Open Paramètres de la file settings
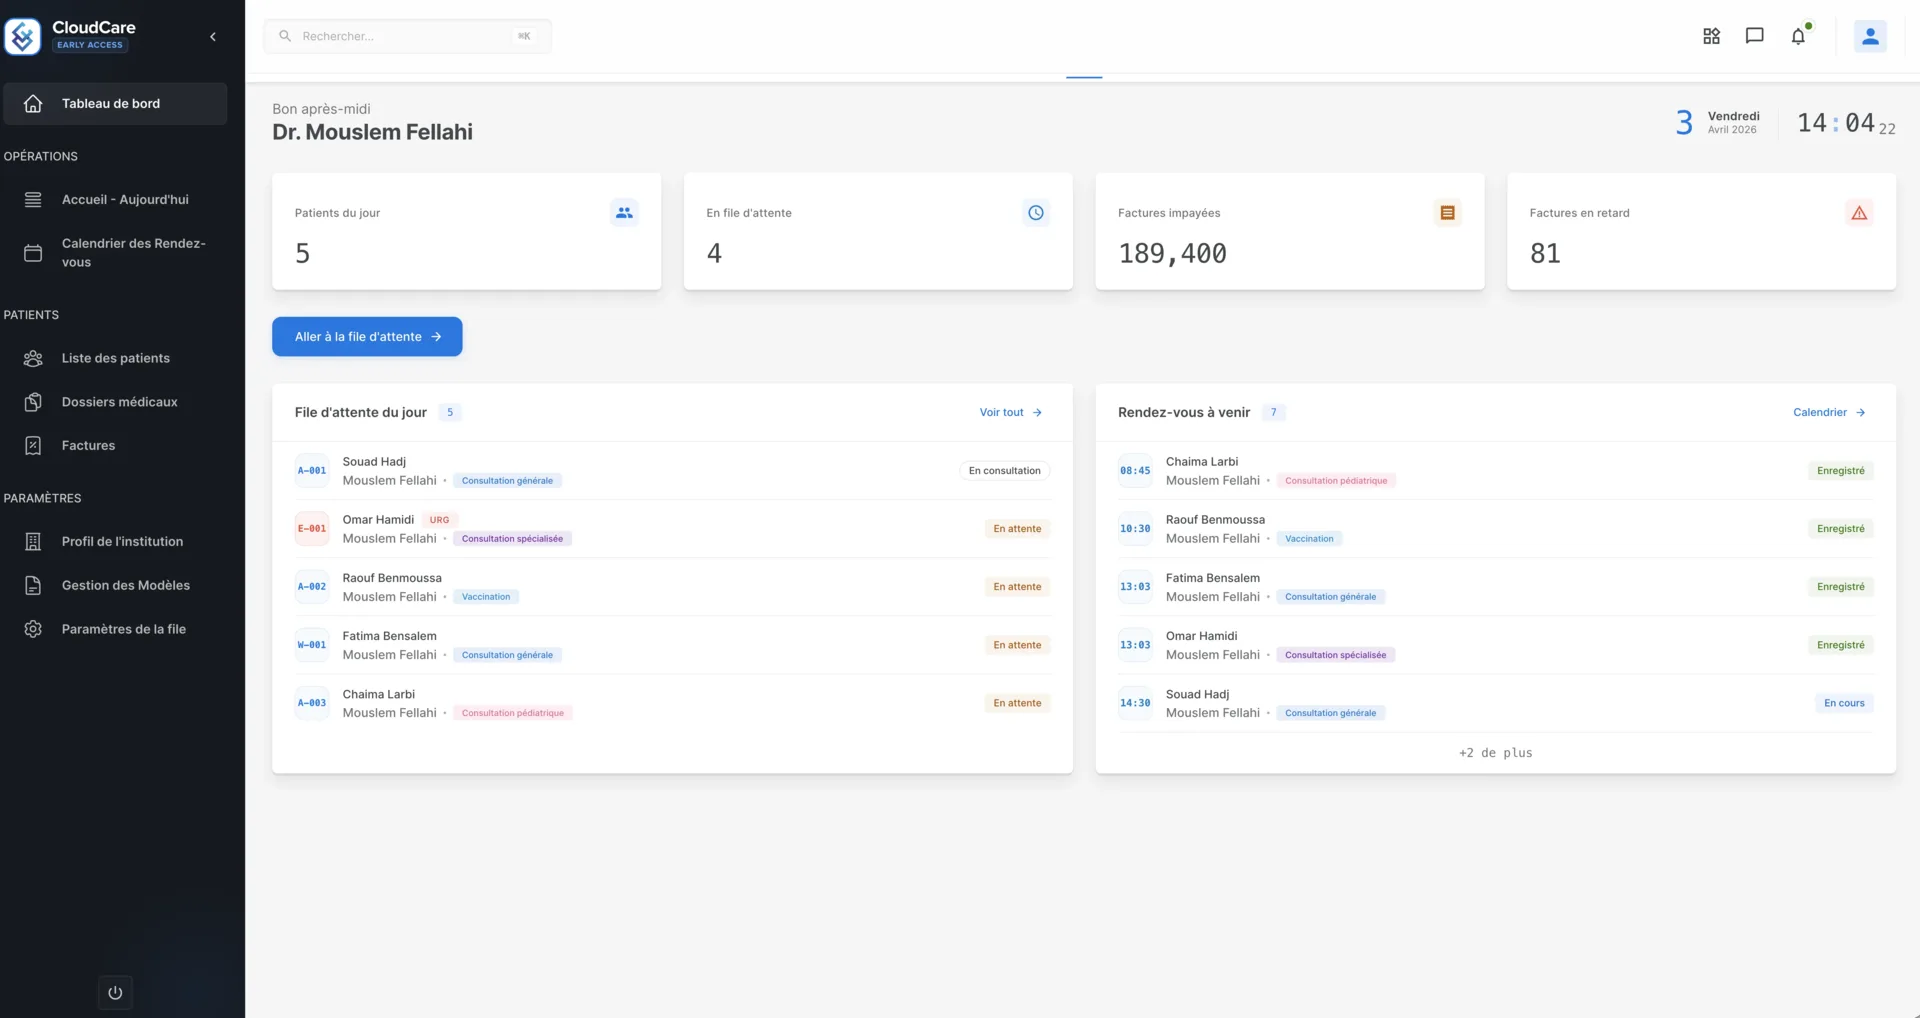Image resolution: width=1920 pixels, height=1018 pixels. (x=122, y=629)
